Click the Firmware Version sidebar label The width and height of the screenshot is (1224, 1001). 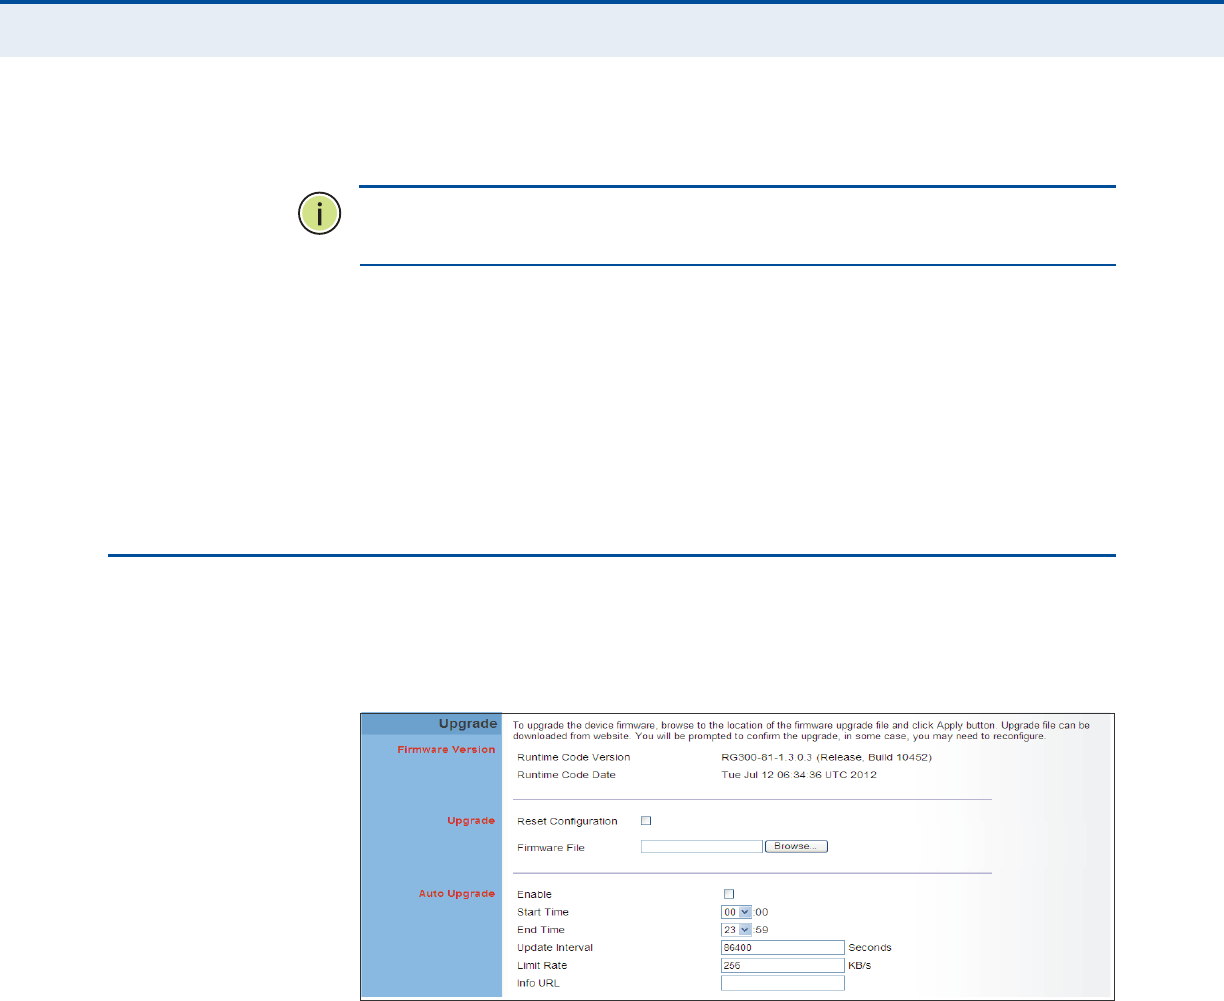click(446, 749)
